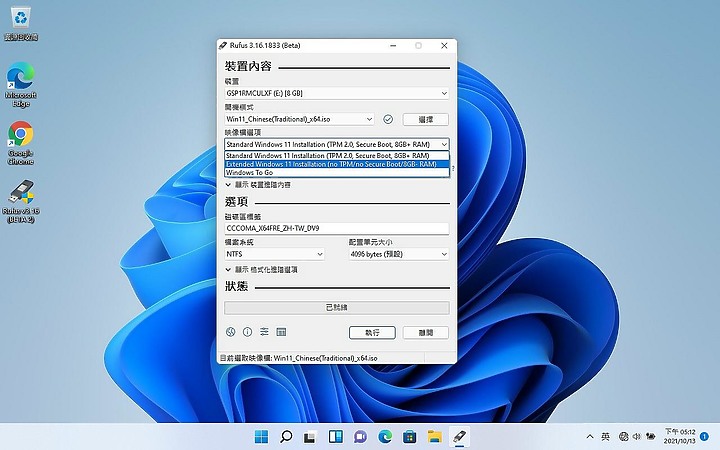Open the device GSP1RMCULXF dropdown
Image resolution: width=720 pixels, height=450 pixels.
pyautogui.click(x=337, y=93)
